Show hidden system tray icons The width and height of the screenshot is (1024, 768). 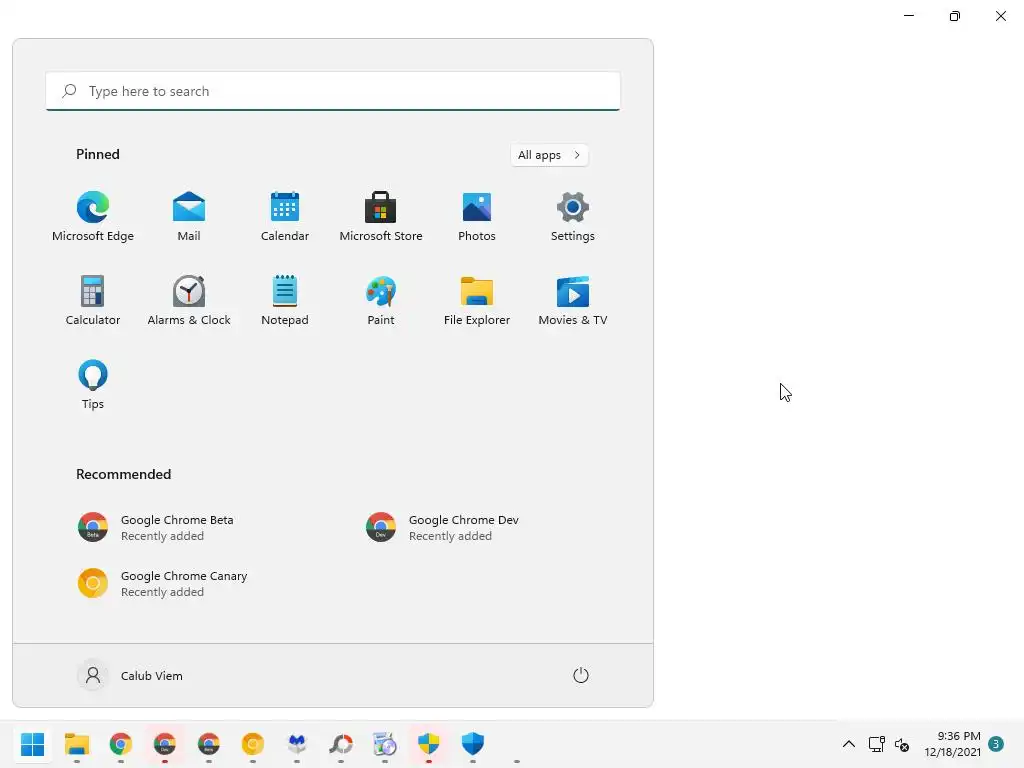pyautogui.click(x=848, y=744)
